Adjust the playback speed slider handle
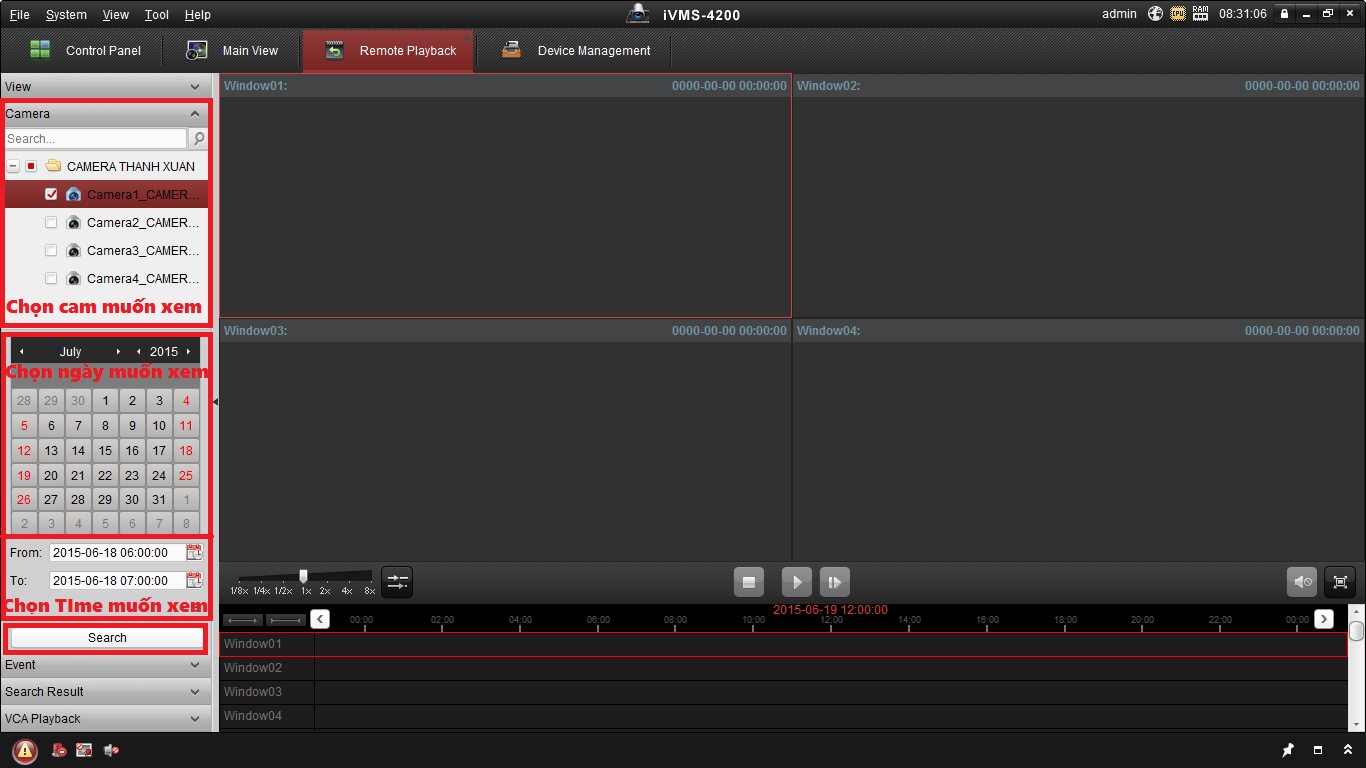The width and height of the screenshot is (1366, 768). click(x=303, y=576)
